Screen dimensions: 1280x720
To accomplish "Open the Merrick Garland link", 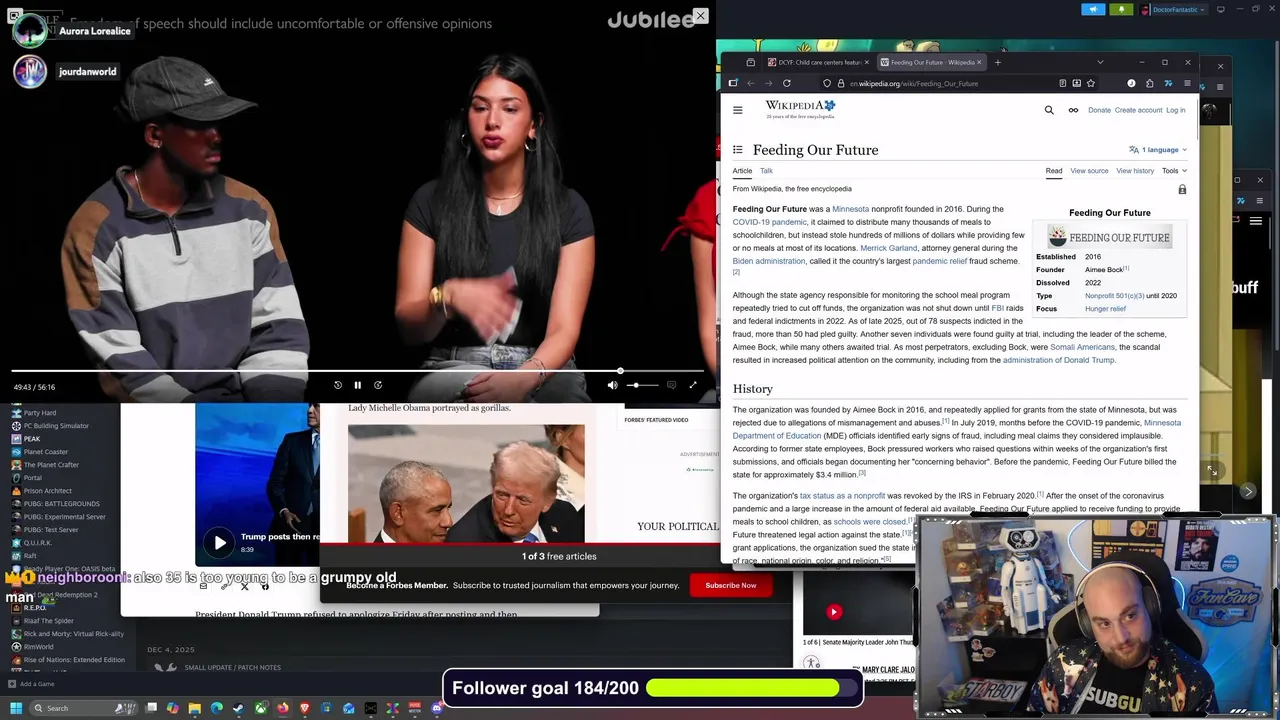I will pyautogui.click(x=888, y=248).
